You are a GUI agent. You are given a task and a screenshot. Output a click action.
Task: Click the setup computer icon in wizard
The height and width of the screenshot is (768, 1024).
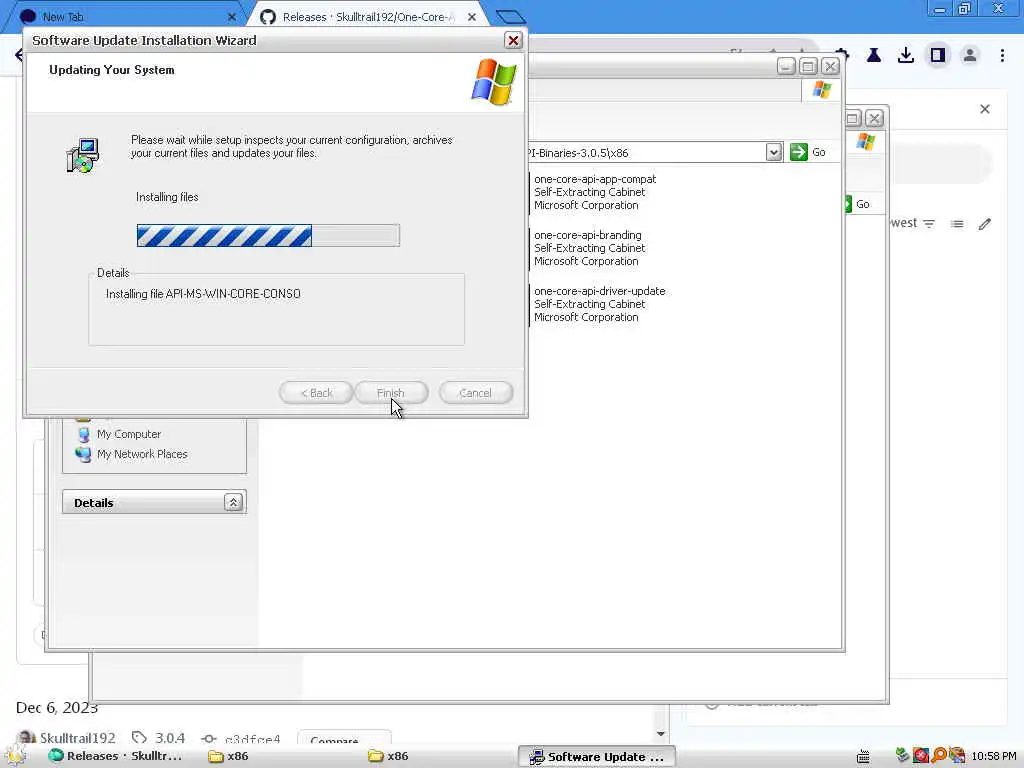82,155
